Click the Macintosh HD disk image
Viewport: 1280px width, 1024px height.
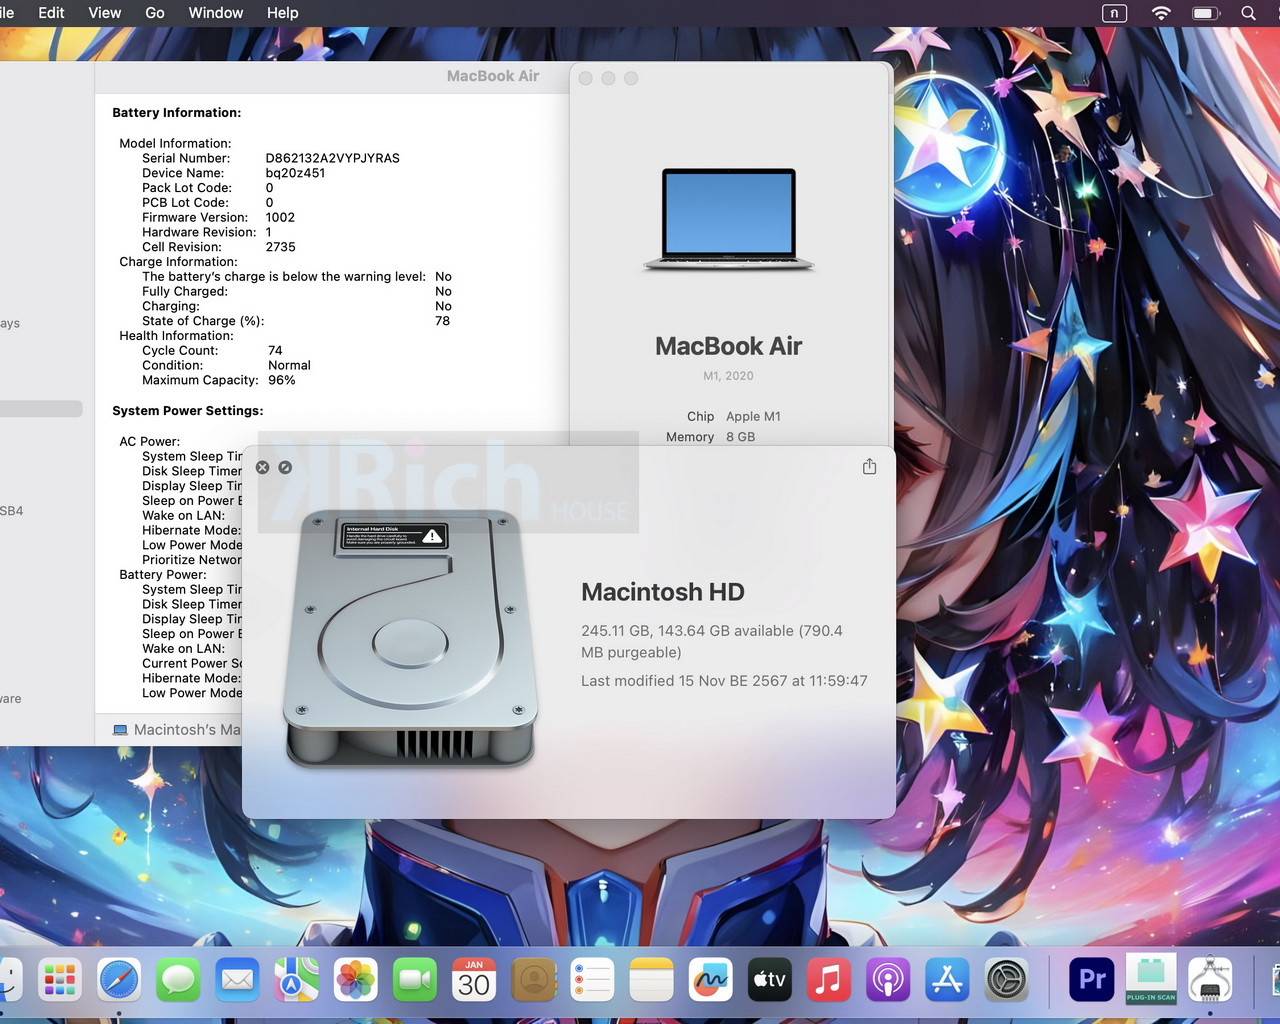(x=410, y=638)
